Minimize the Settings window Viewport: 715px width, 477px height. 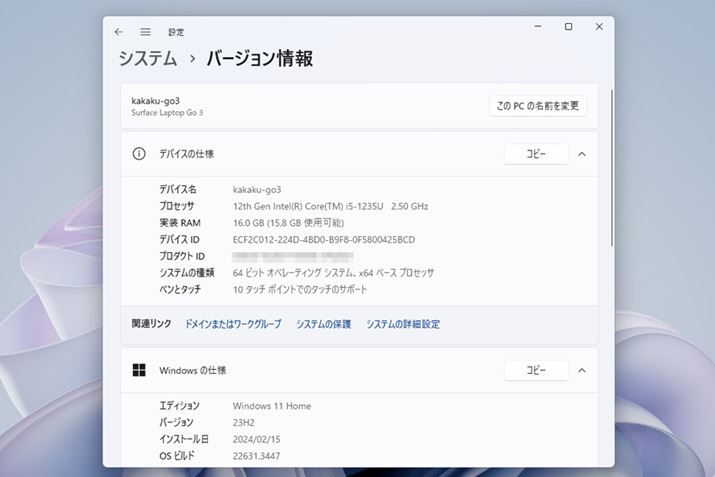(x=538, y=26)
